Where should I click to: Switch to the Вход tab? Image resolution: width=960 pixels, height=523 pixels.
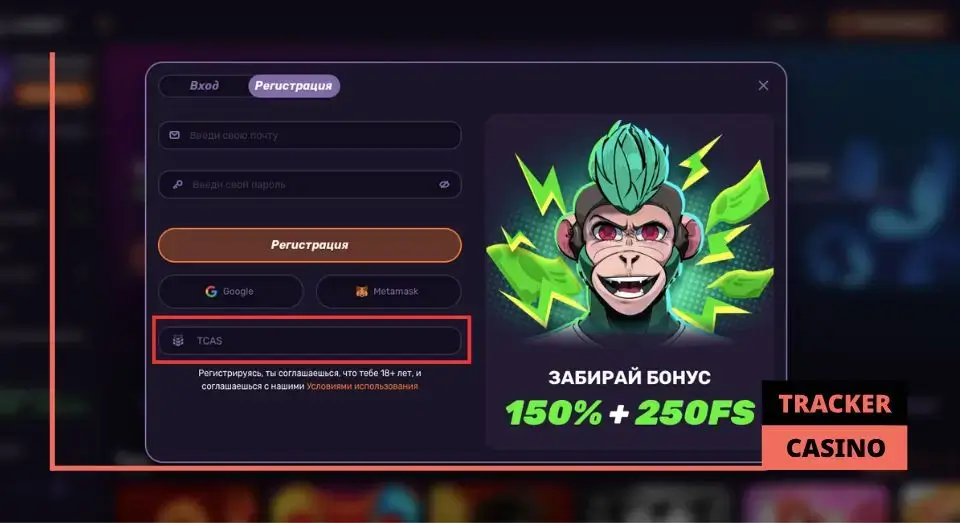(204, 86)
